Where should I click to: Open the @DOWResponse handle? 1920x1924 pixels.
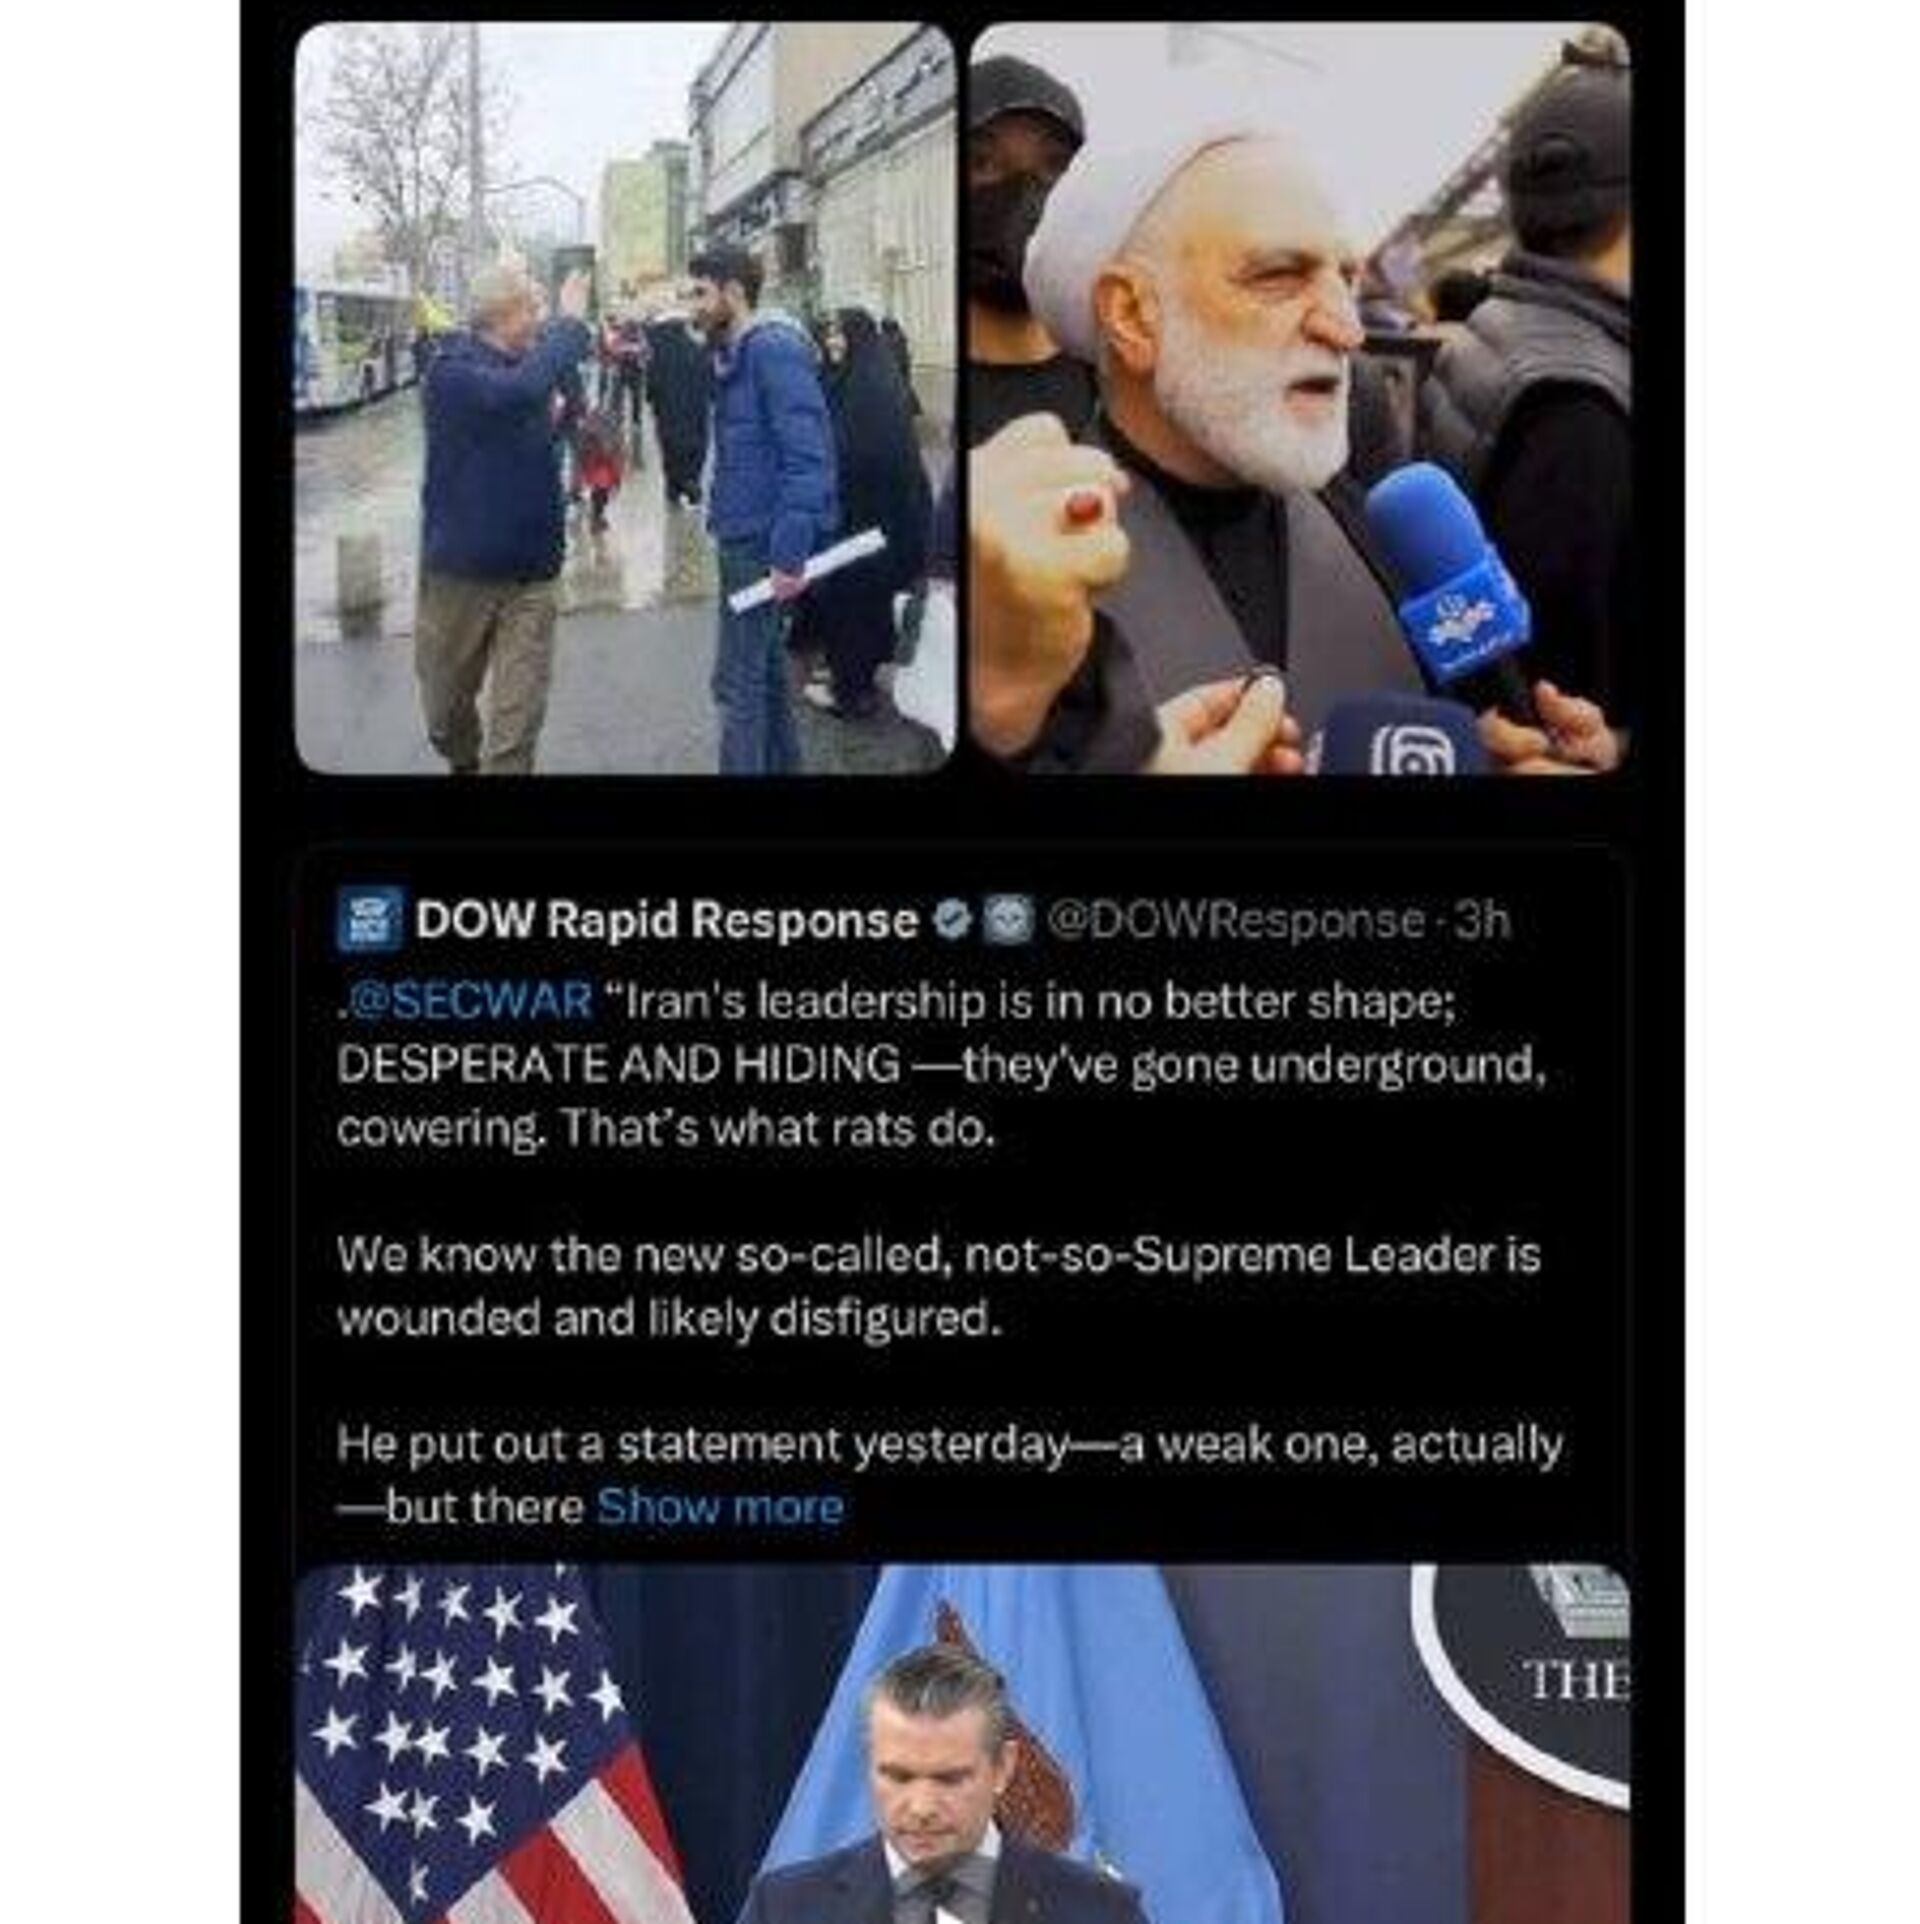[x=1236, y=919]
